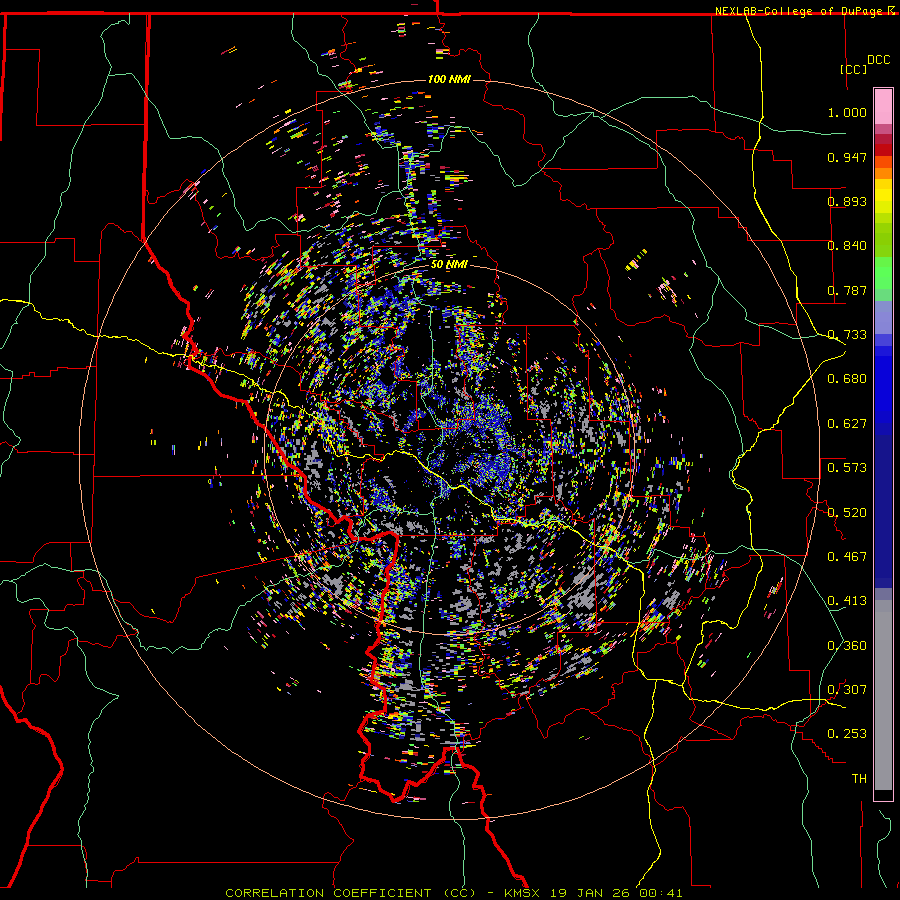Select the 1.000 scale value
This screenshot has width=900, height=900.
(847, 112)
